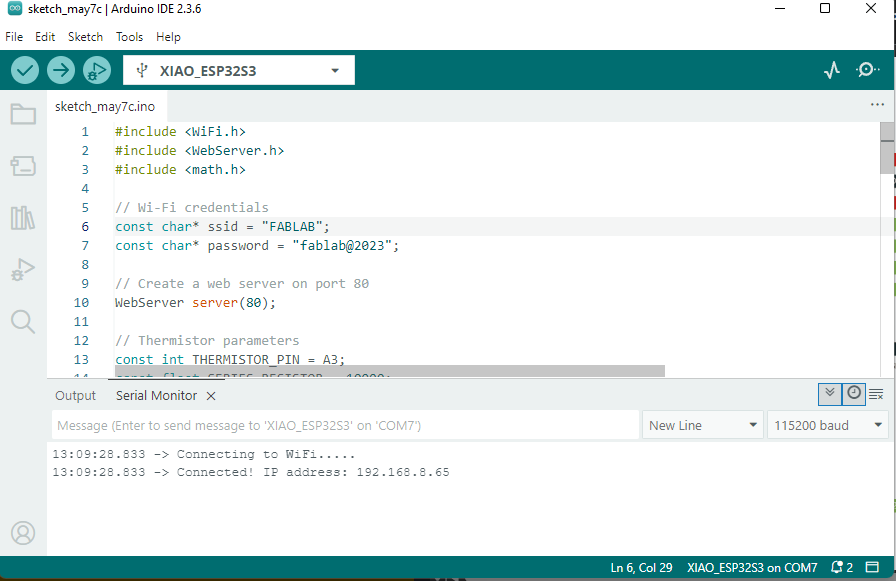
Task: Click the #include <math.h> line
Action: click(x=180, y=170)
